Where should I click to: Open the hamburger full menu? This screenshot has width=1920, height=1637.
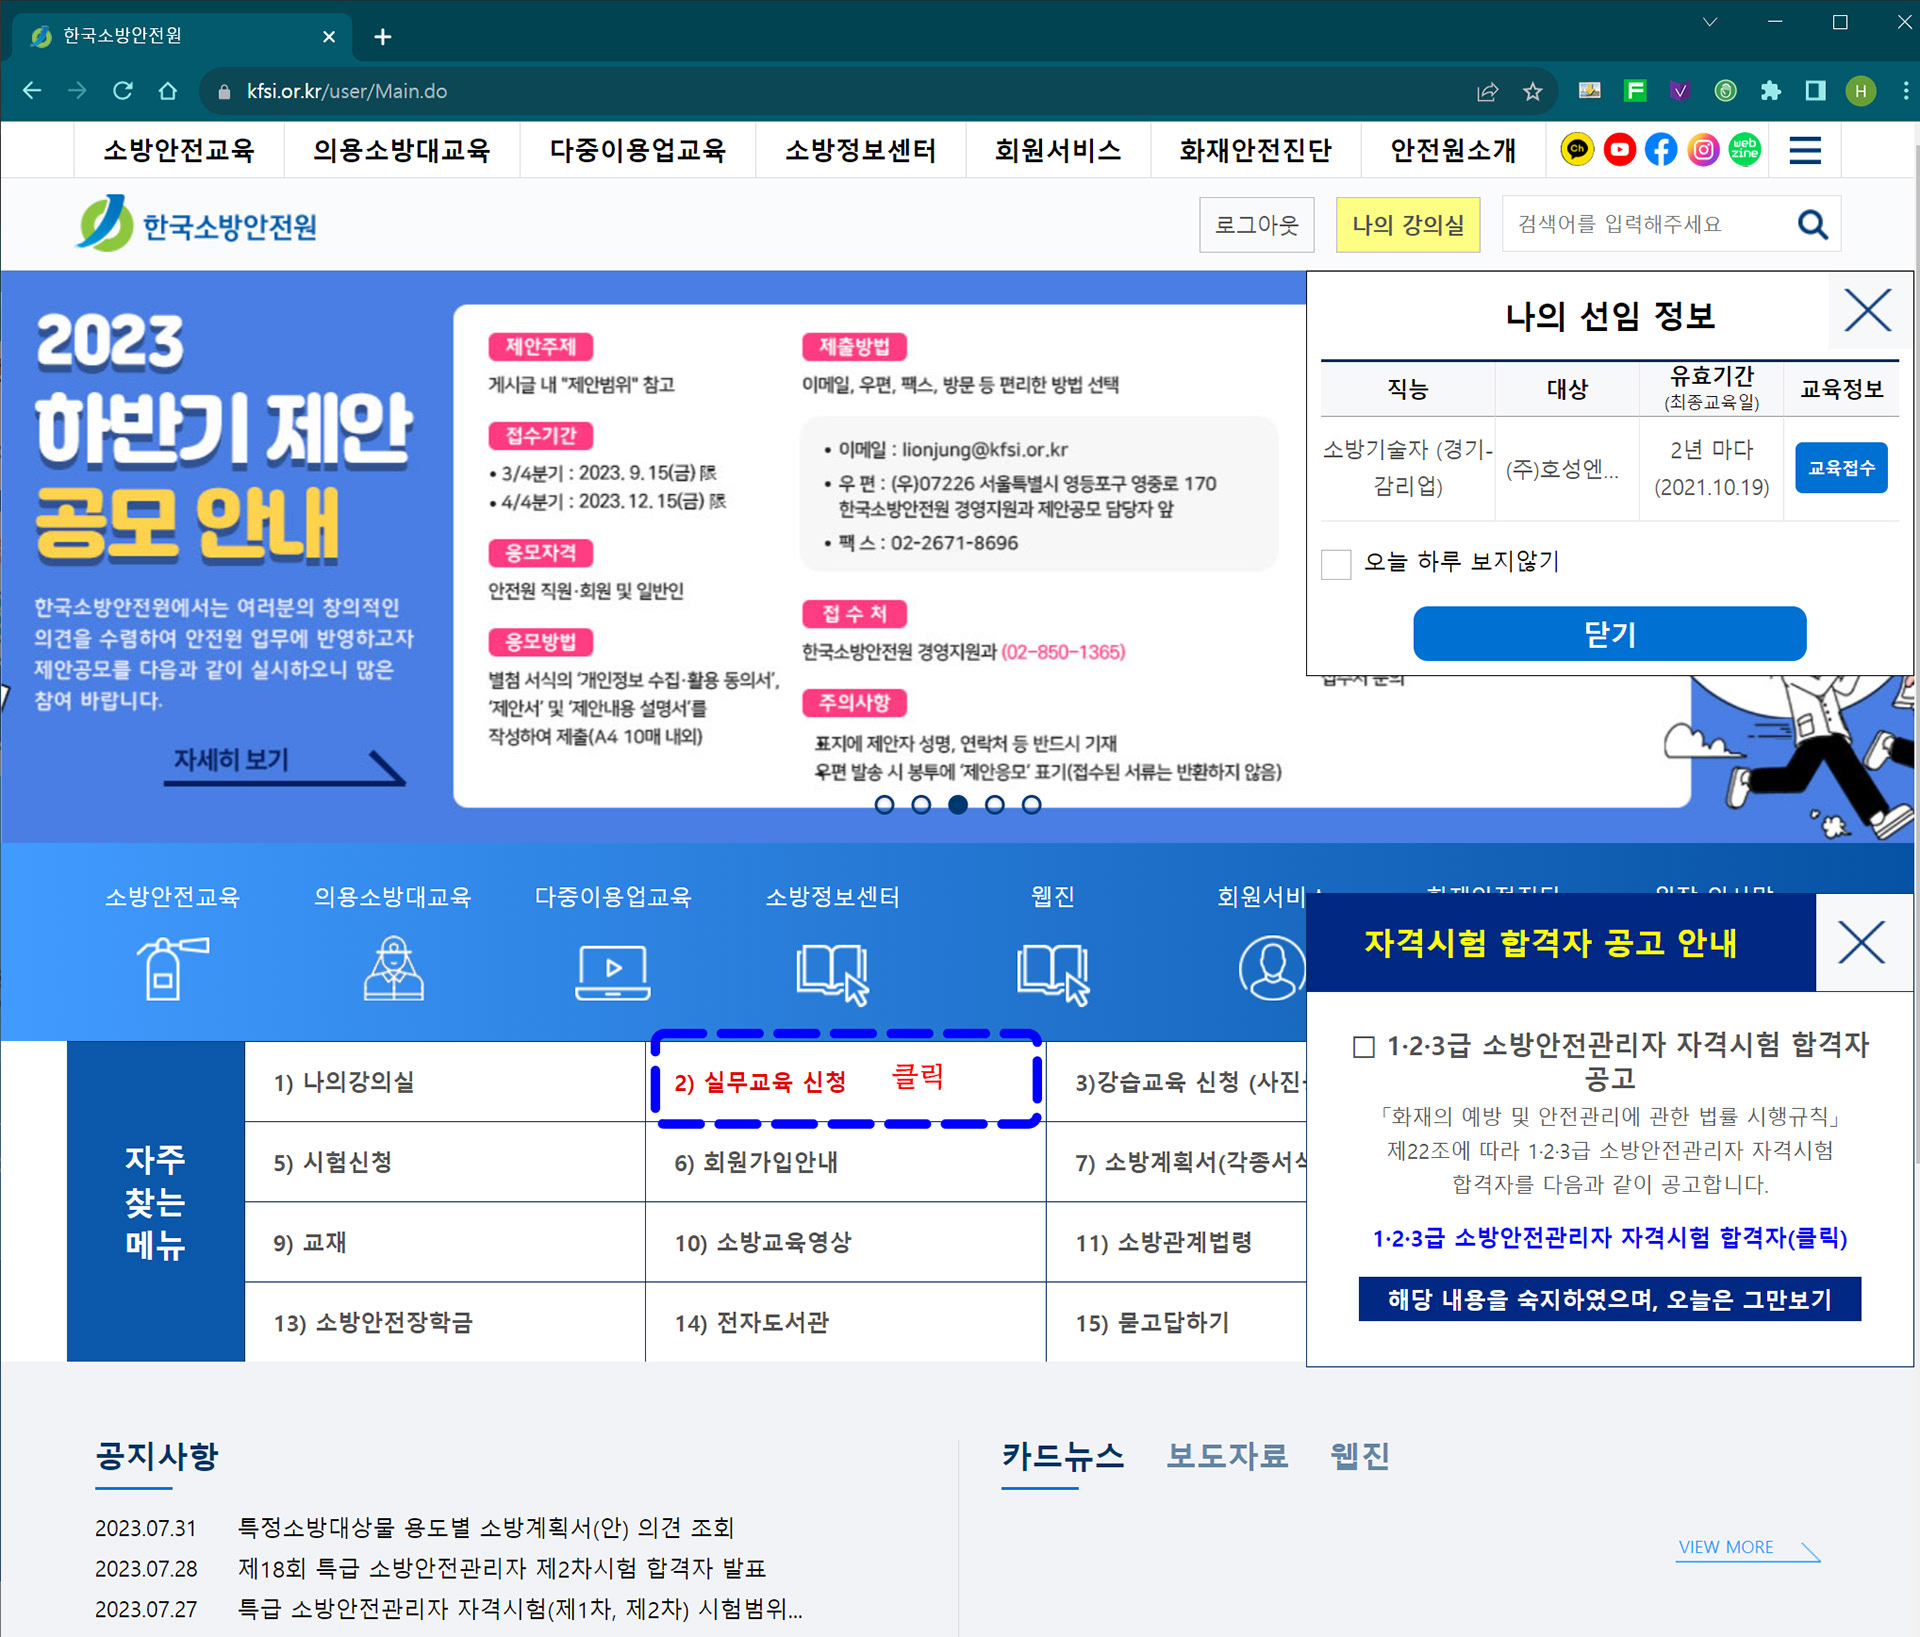tap(1805, 150)
